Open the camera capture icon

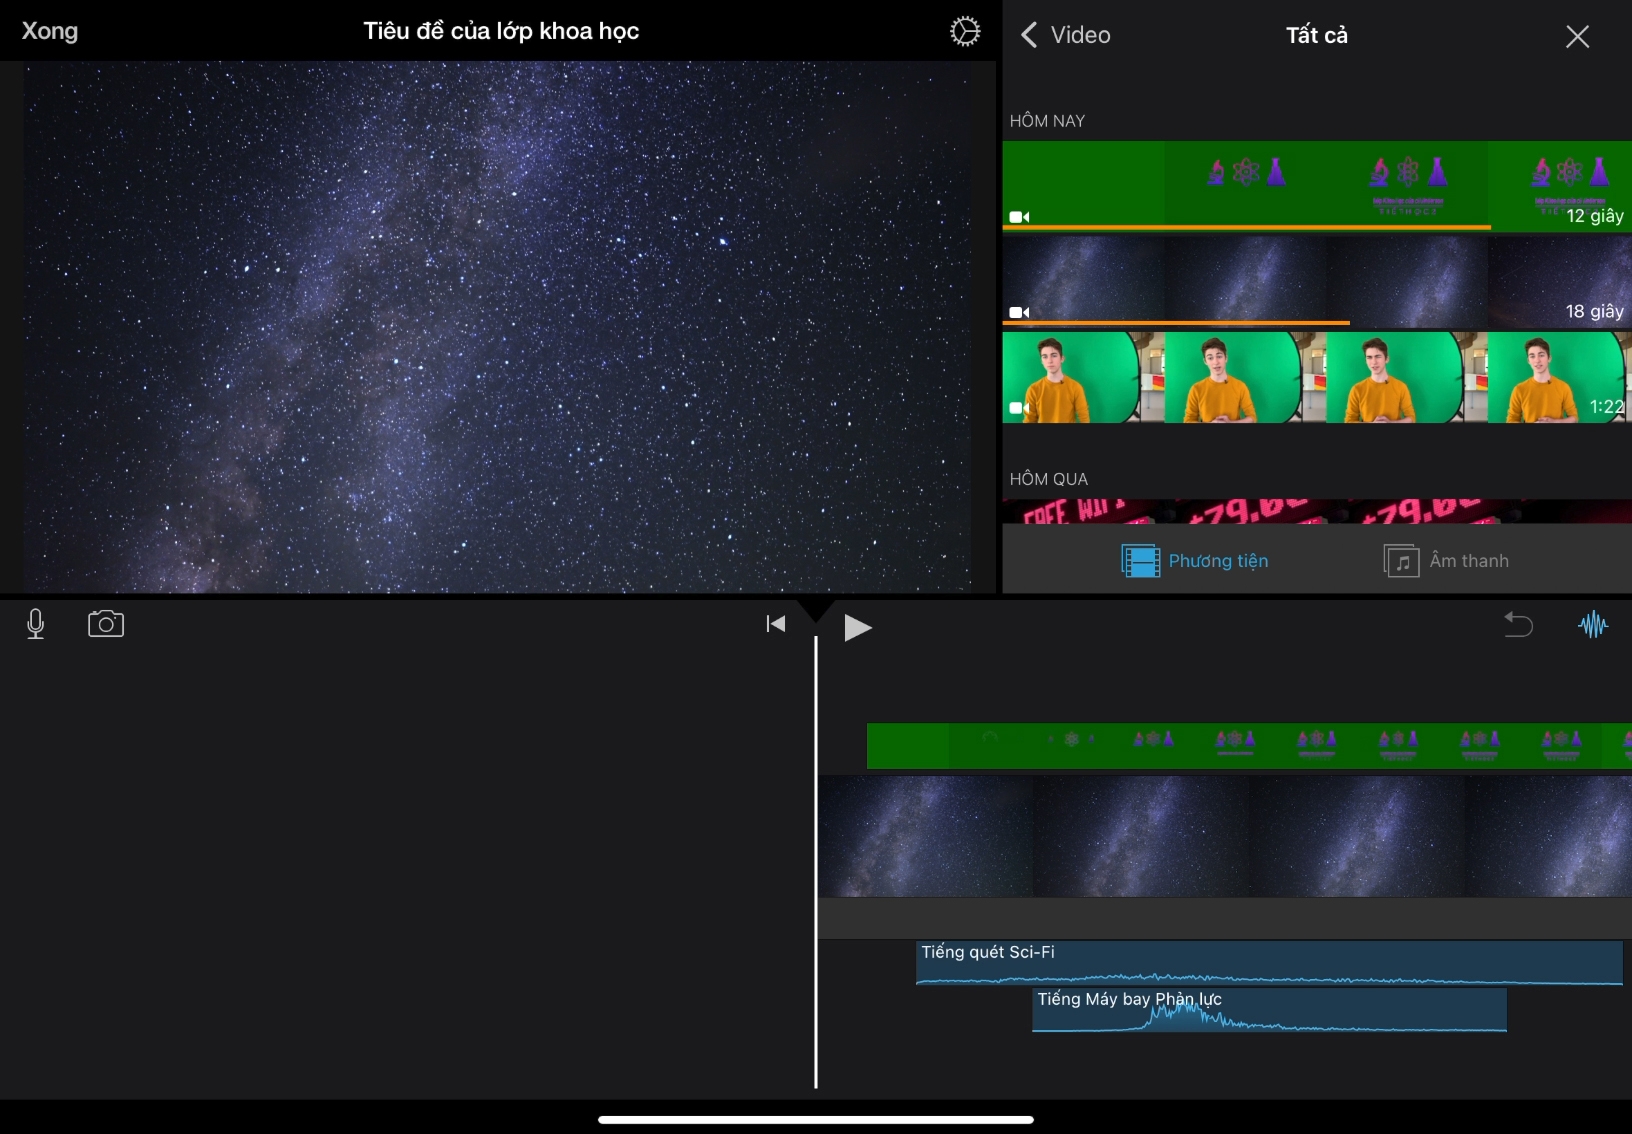coord(105,624)
